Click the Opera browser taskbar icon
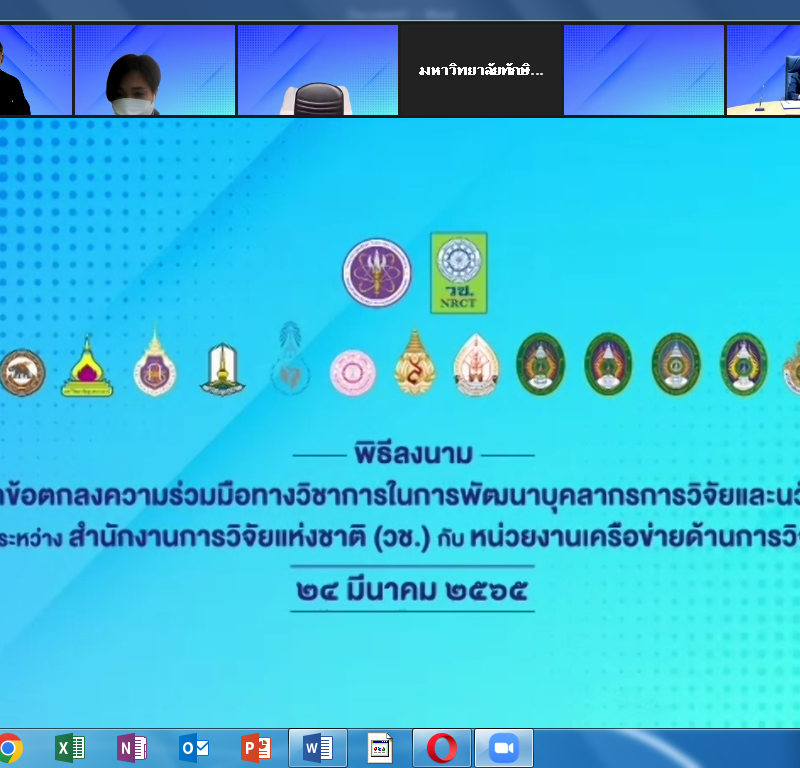Image resolution: width=800 pixels, height=768 pixels. 442,748
